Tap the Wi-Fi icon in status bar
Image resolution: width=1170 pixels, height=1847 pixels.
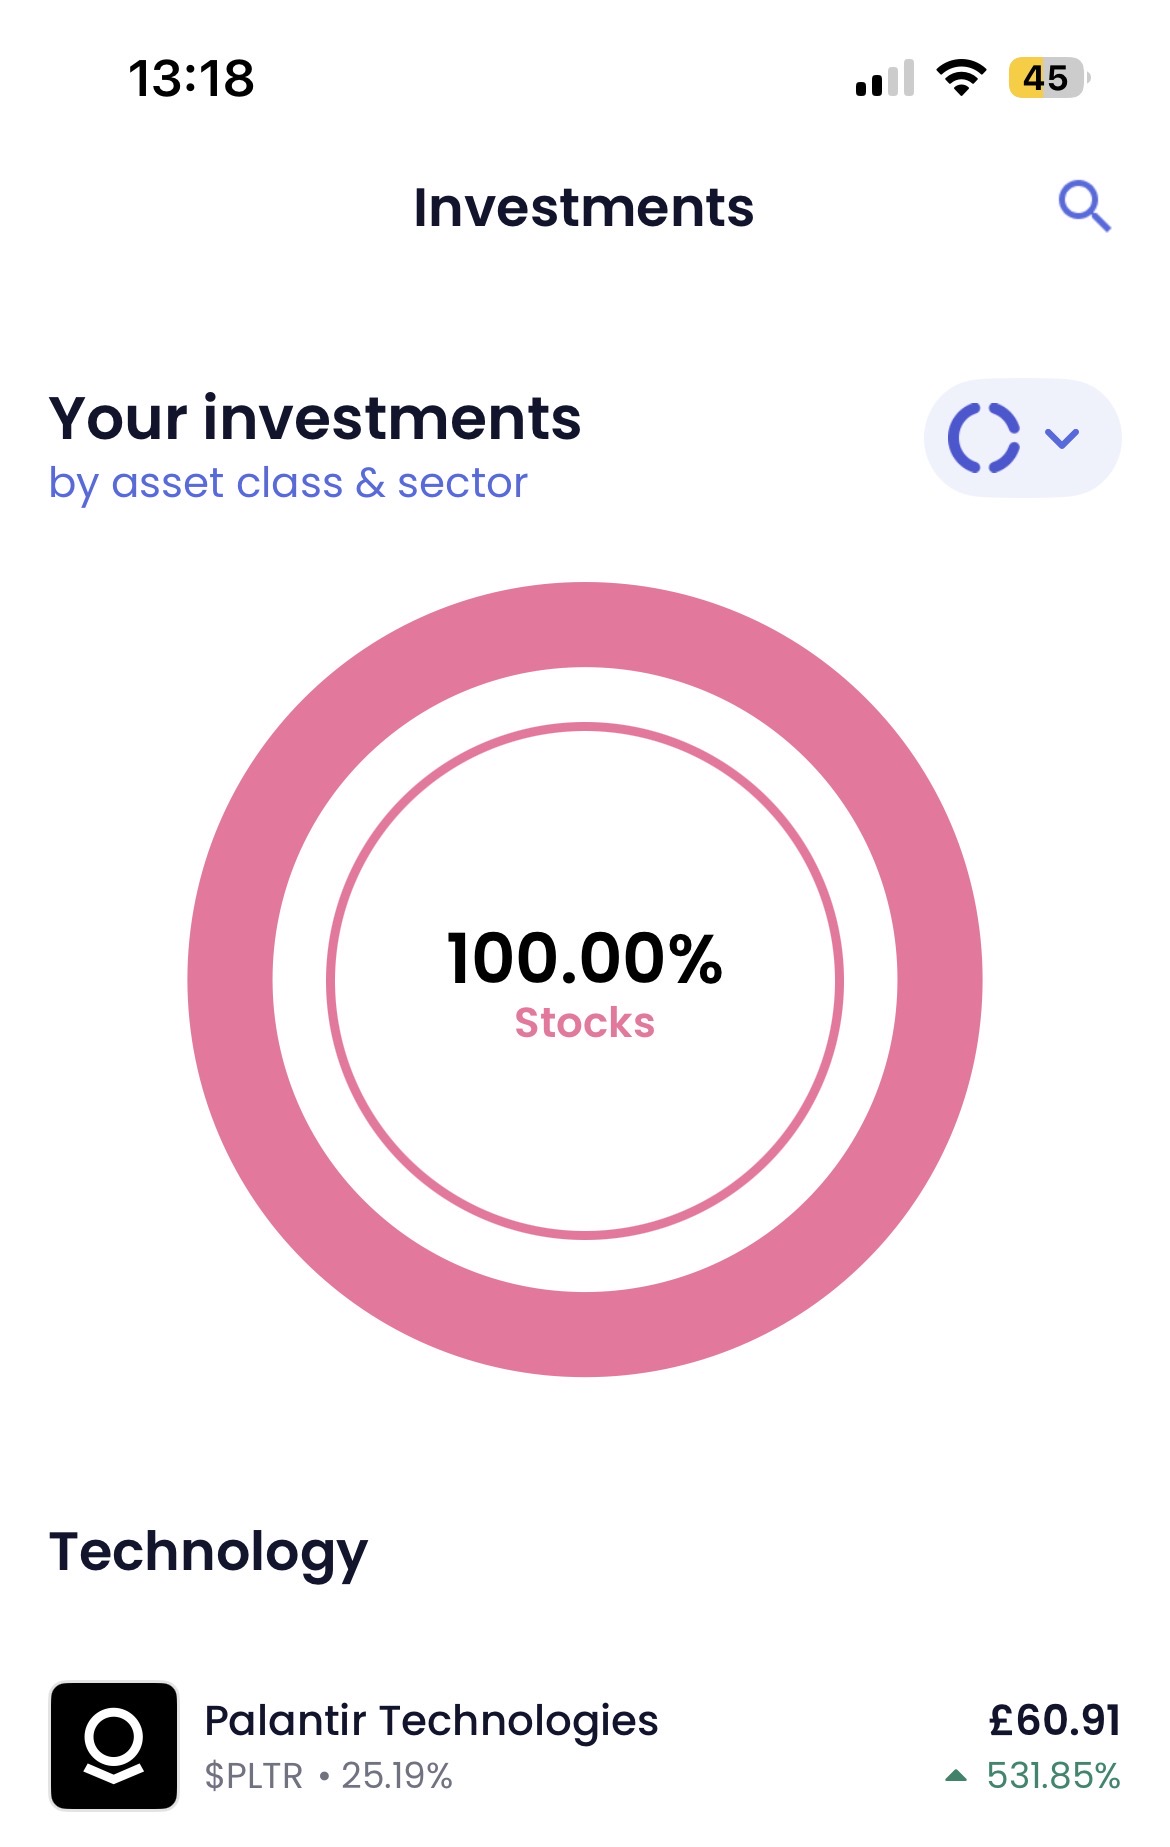961,78
